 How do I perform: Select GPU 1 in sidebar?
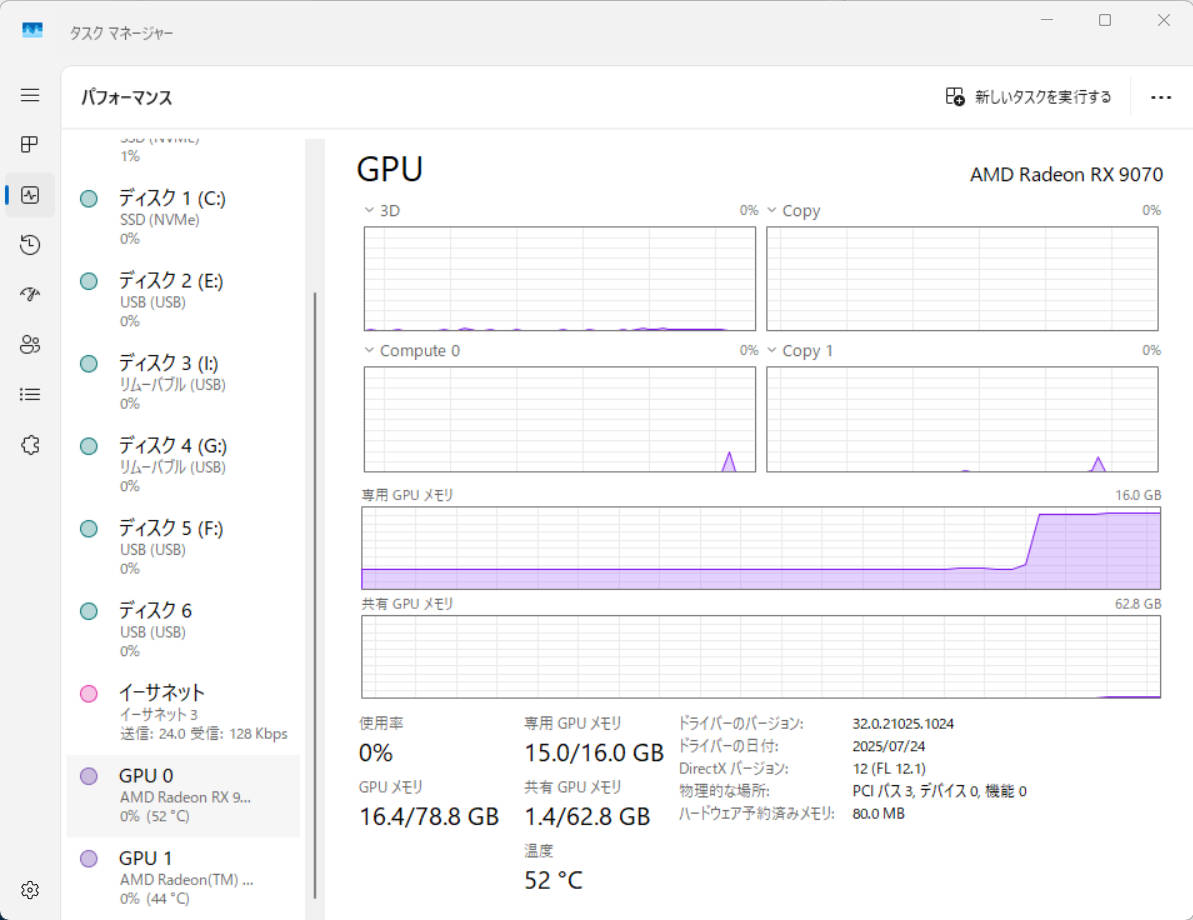(x=183, y=877)
